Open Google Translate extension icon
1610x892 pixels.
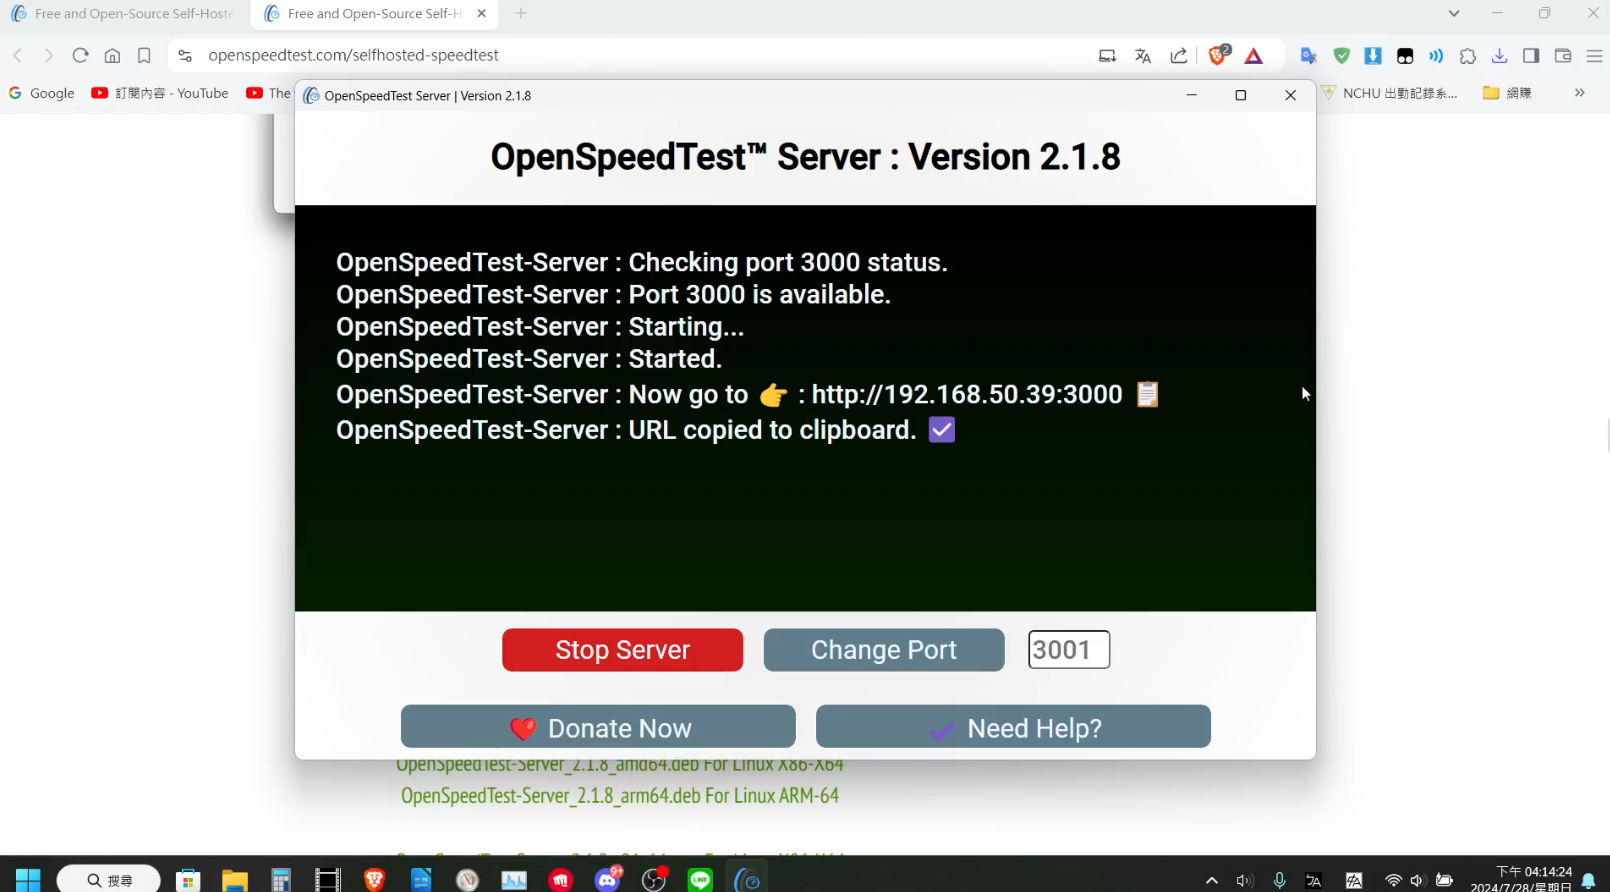point(1308,56)
